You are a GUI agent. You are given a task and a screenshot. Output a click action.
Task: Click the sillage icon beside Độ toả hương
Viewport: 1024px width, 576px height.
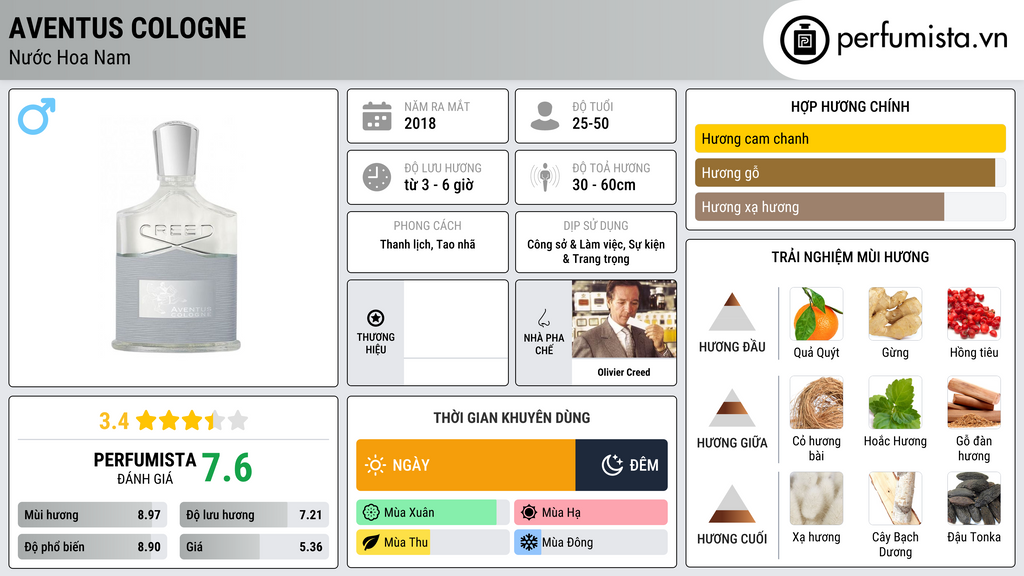pos(545,177)
